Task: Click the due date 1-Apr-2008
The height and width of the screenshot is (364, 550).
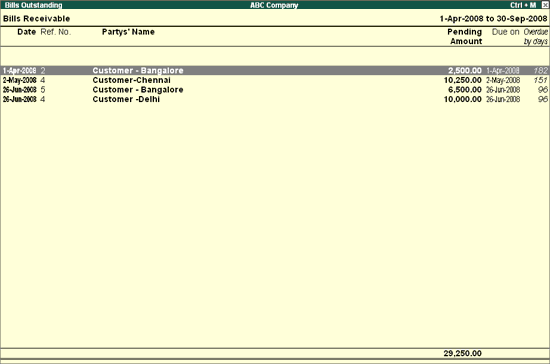Action: tap(503, 70)
